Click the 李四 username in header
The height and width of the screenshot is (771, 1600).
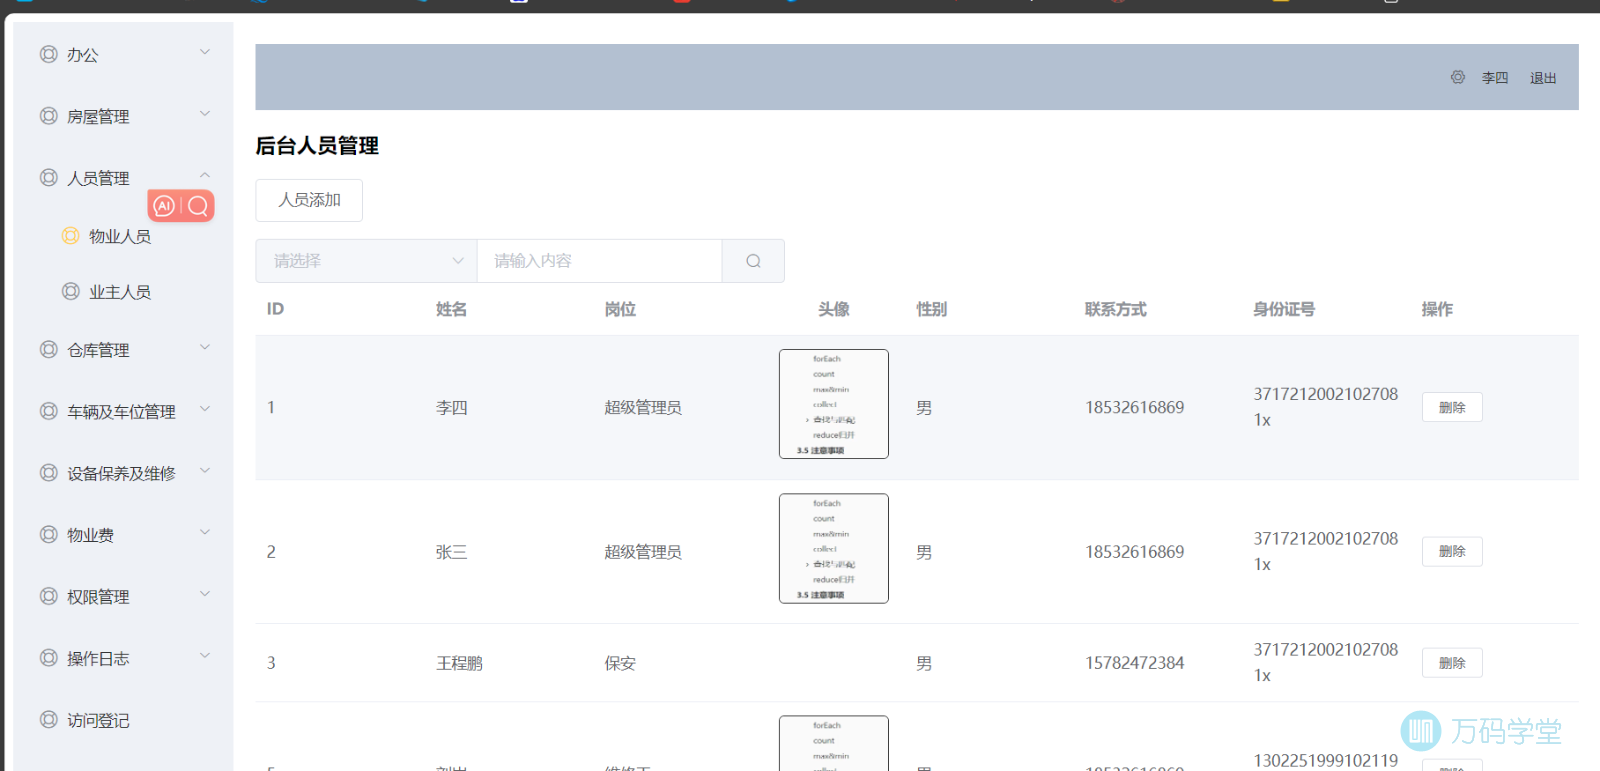tap(1495, 78)
